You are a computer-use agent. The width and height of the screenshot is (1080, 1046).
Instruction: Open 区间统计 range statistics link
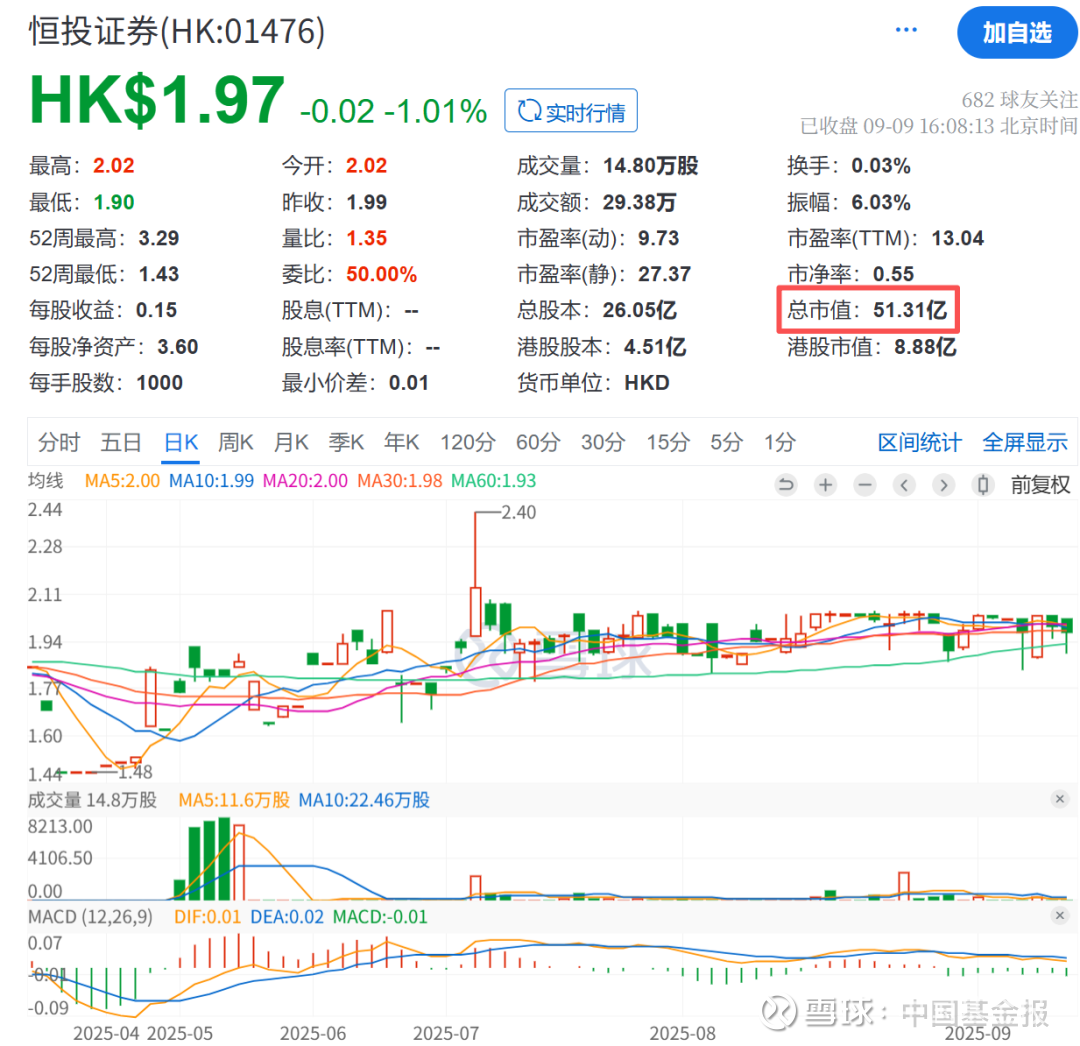pos(920,442)
